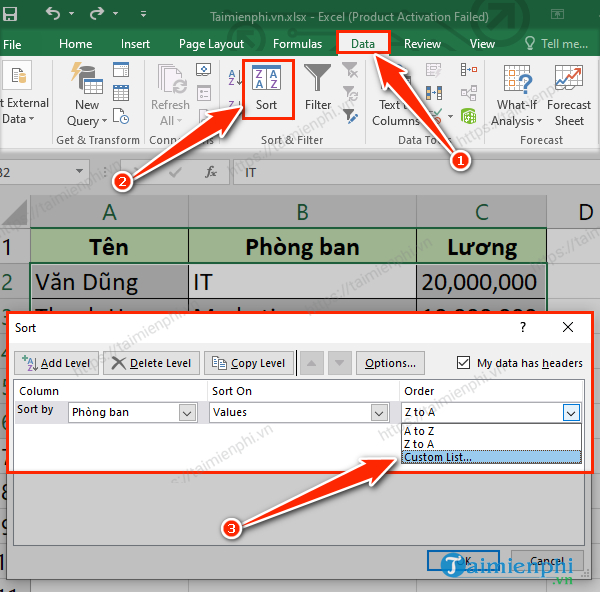This screenshot has width=600, height=592.
Task: Click the cell containing Văn Dũng
Action: pos(109,282)
